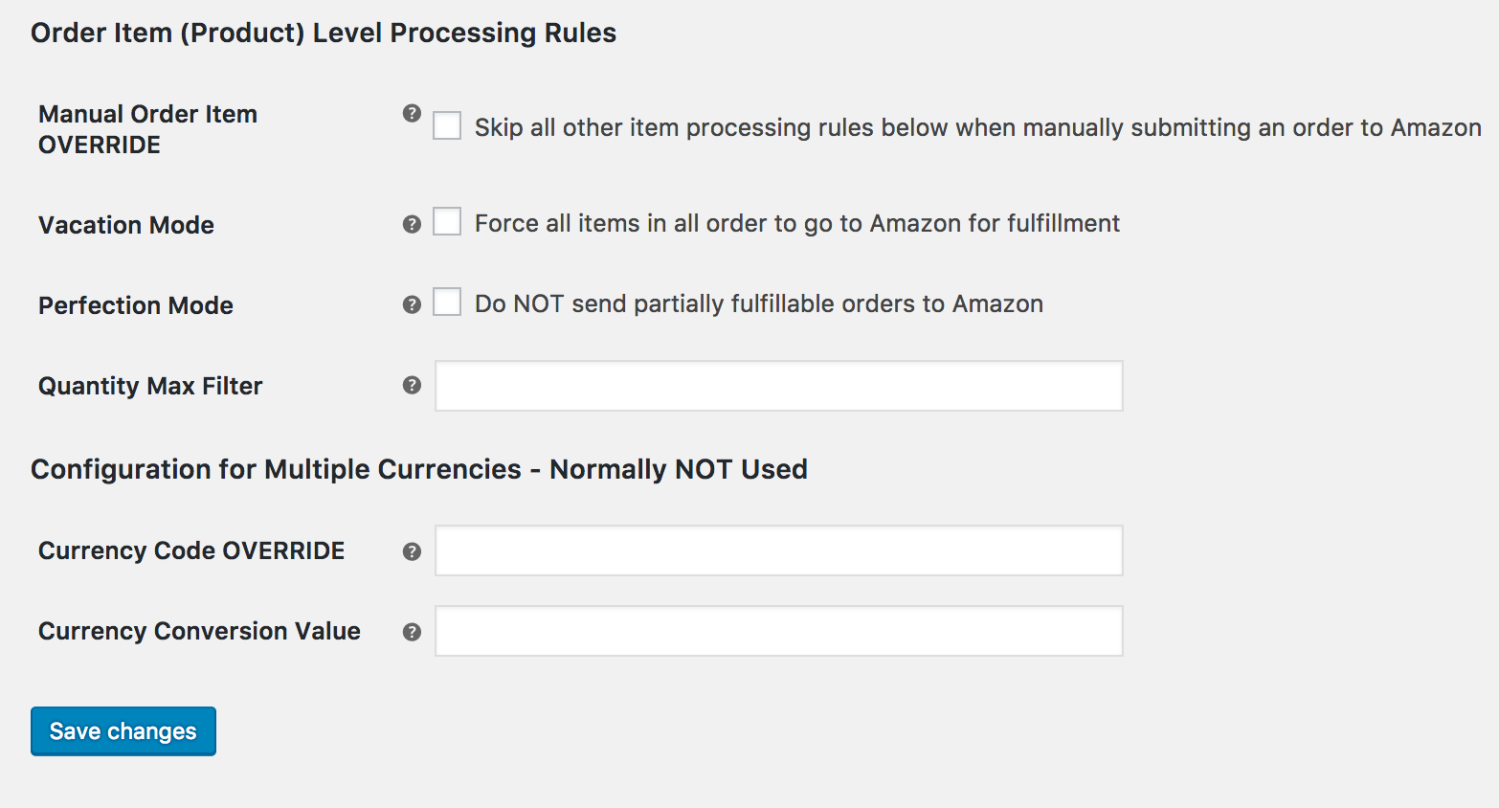Check the Vacation Mode fulfillment checkbox
The image size is (1499, 808).
point(446,222)
